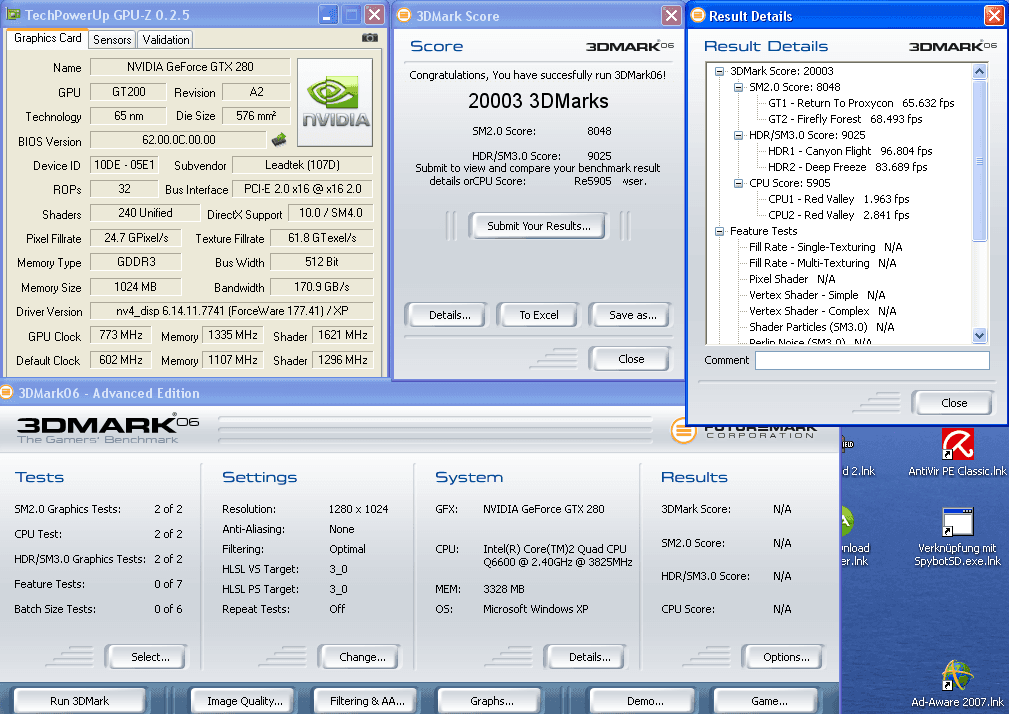This screenshot has width=1009, height=714.
Task: Collapse the CPU Score: 5905 node
Action: 739,183
